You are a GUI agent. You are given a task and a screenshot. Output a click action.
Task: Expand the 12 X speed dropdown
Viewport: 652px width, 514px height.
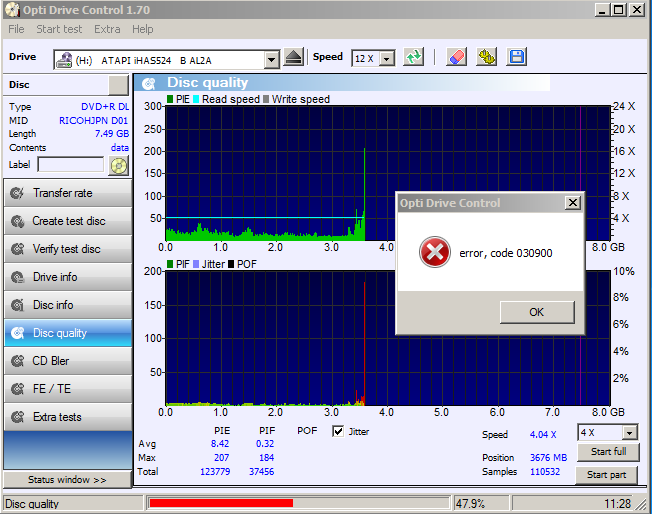click(387, 59)
